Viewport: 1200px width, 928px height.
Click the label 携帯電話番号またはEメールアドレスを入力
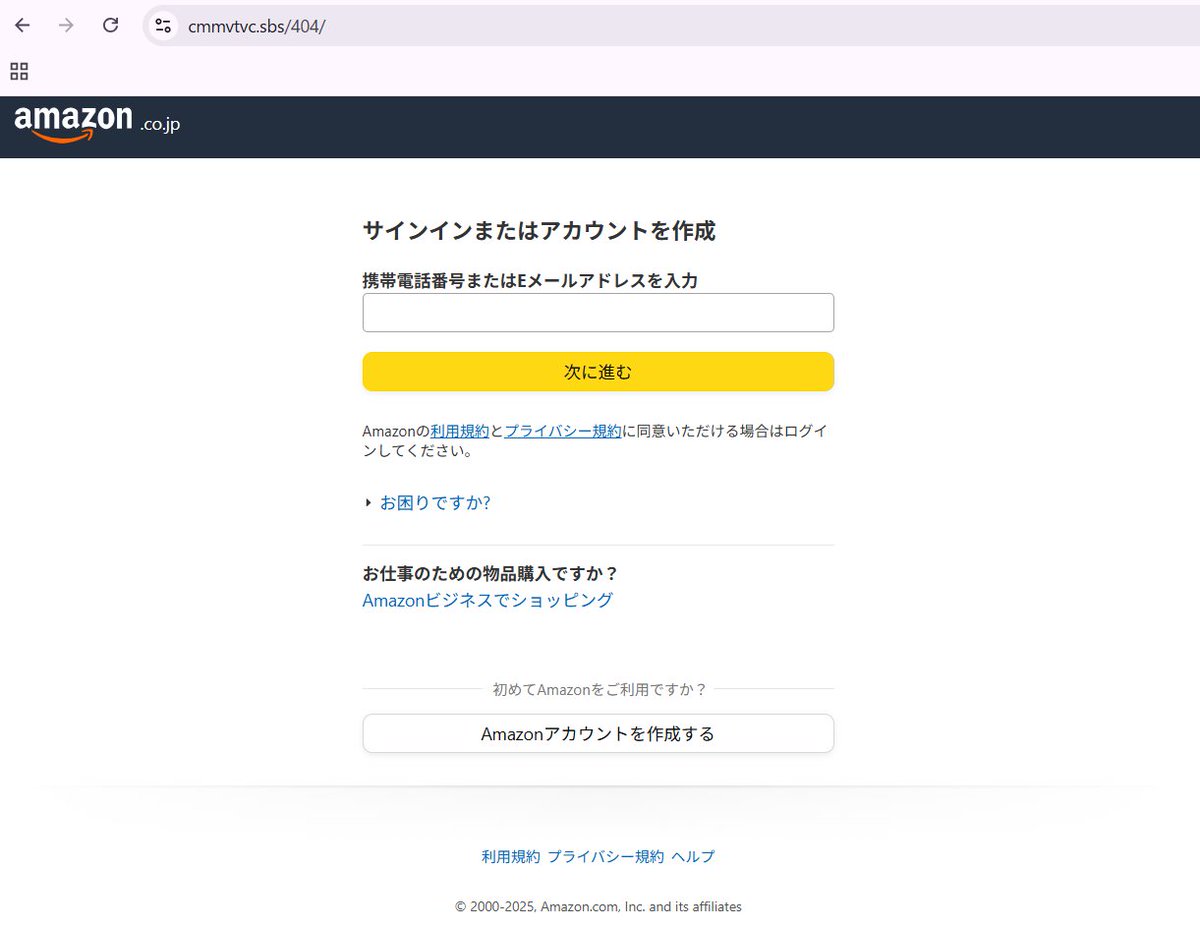coord(530,281)
